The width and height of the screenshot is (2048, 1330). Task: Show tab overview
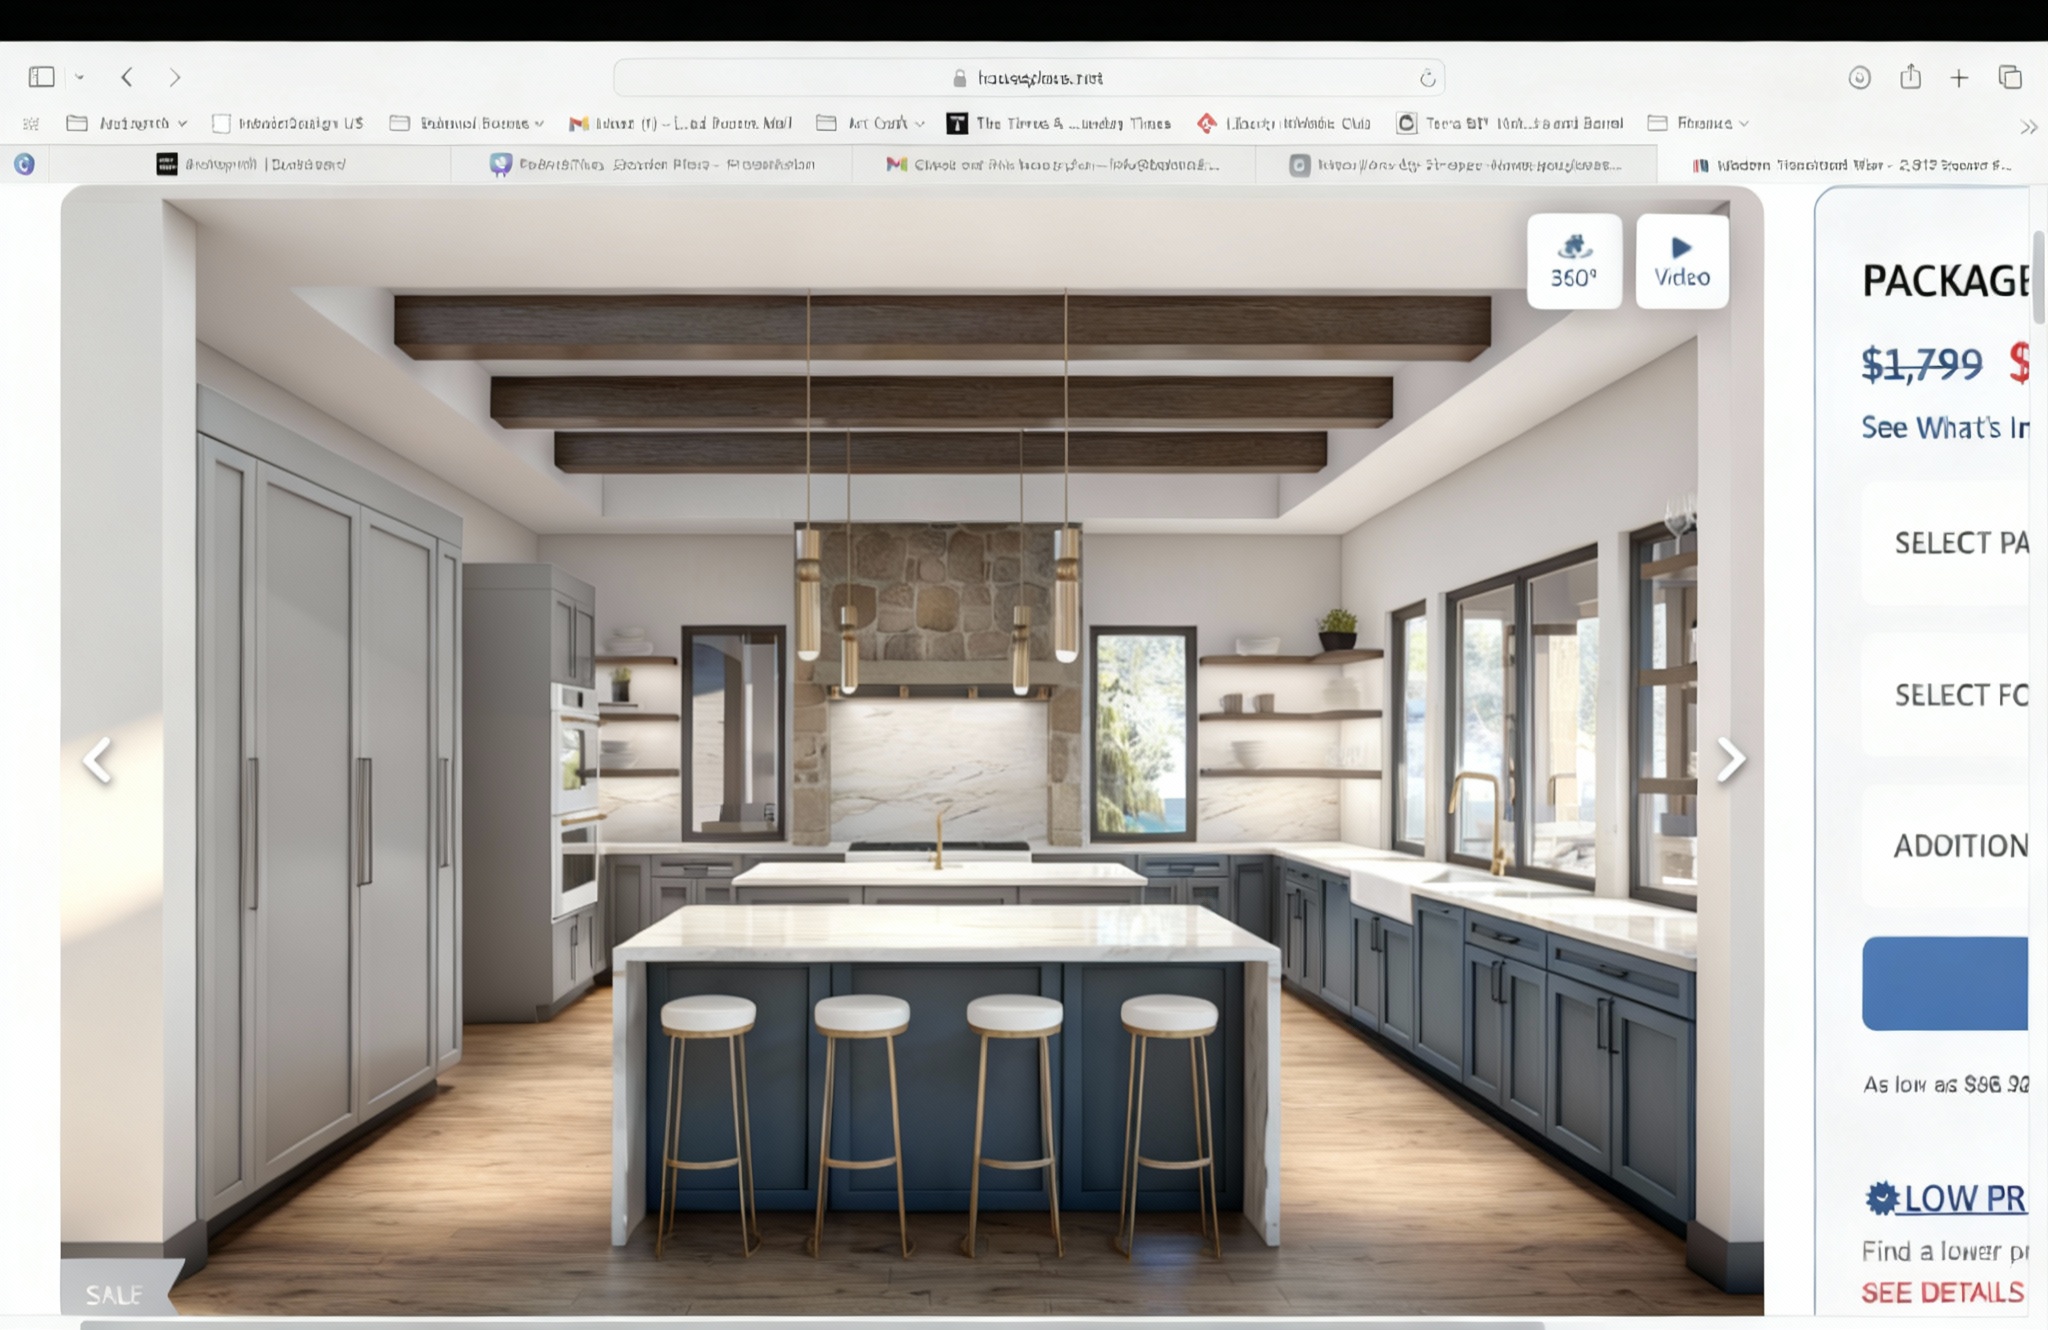[2010, 77]
